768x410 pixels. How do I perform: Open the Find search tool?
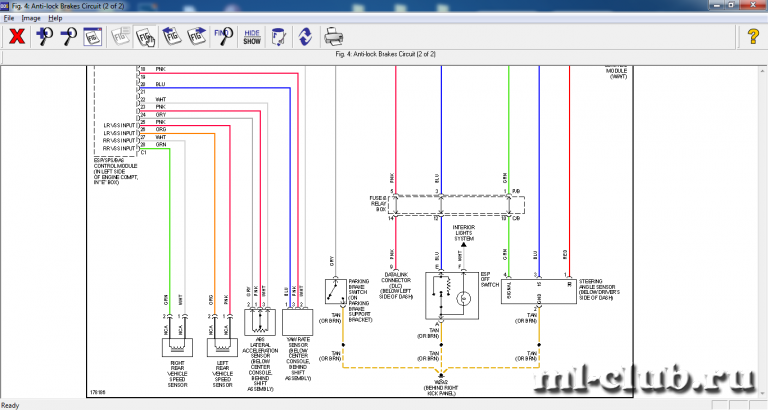223,37
